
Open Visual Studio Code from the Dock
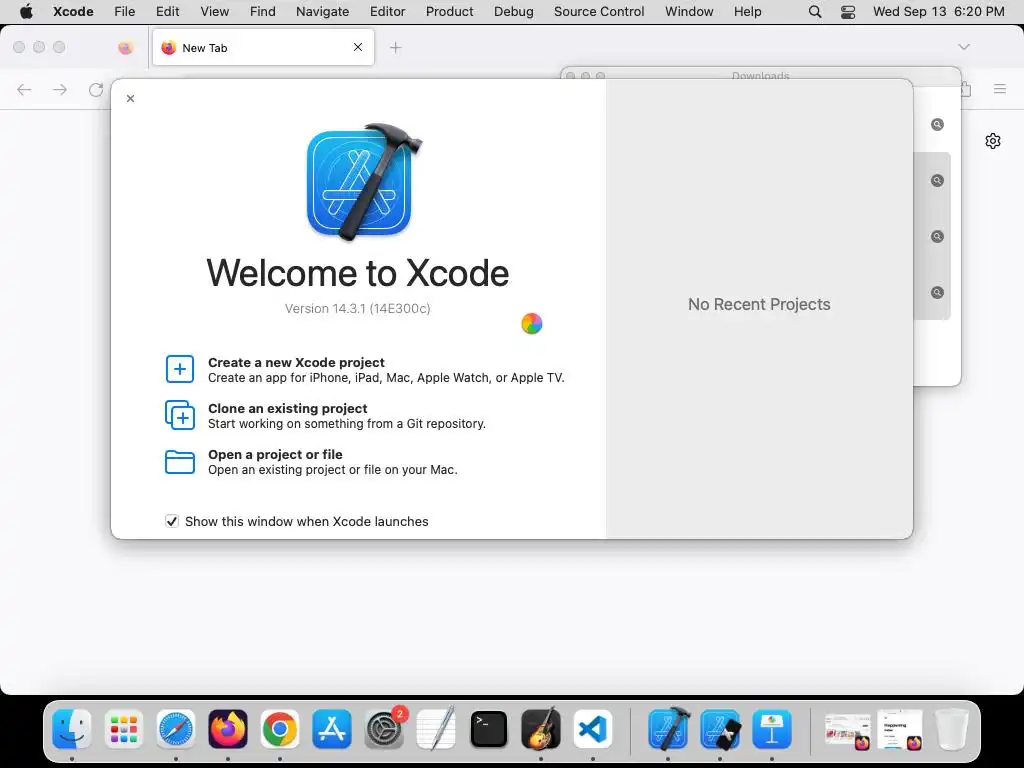tap(593, 729)
